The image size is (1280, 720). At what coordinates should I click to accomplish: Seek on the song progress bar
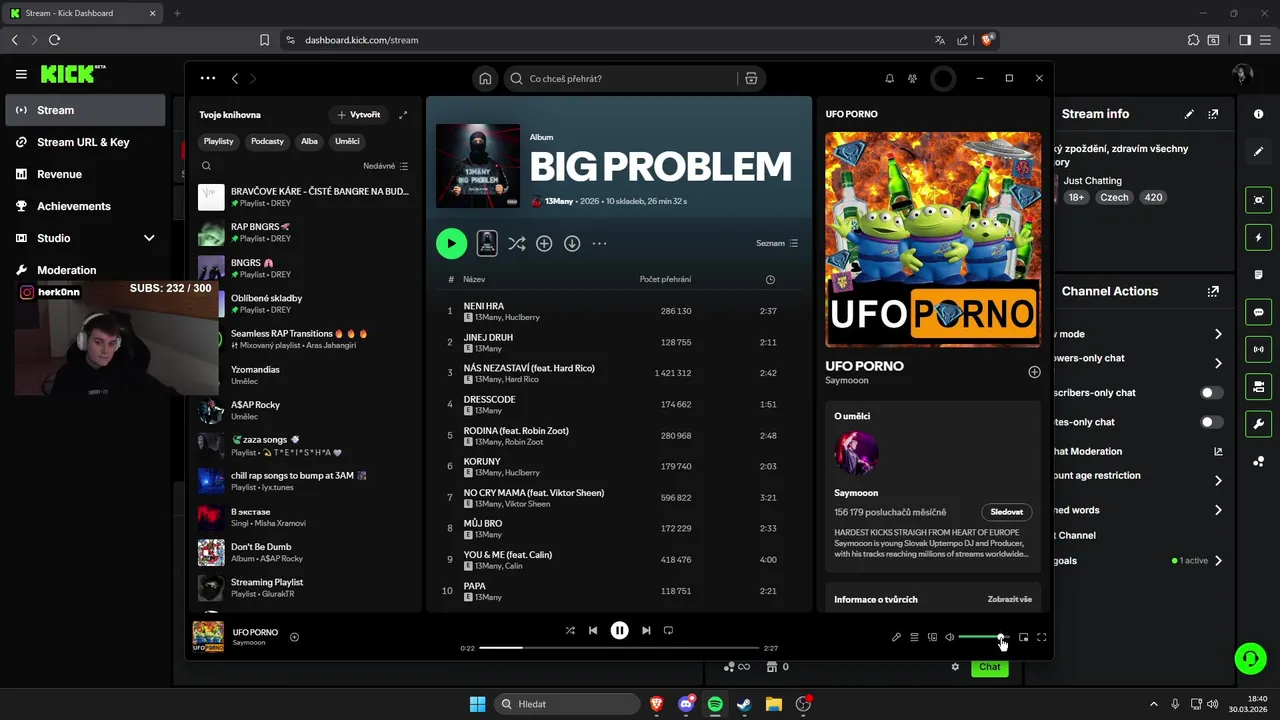click(619, 648)
